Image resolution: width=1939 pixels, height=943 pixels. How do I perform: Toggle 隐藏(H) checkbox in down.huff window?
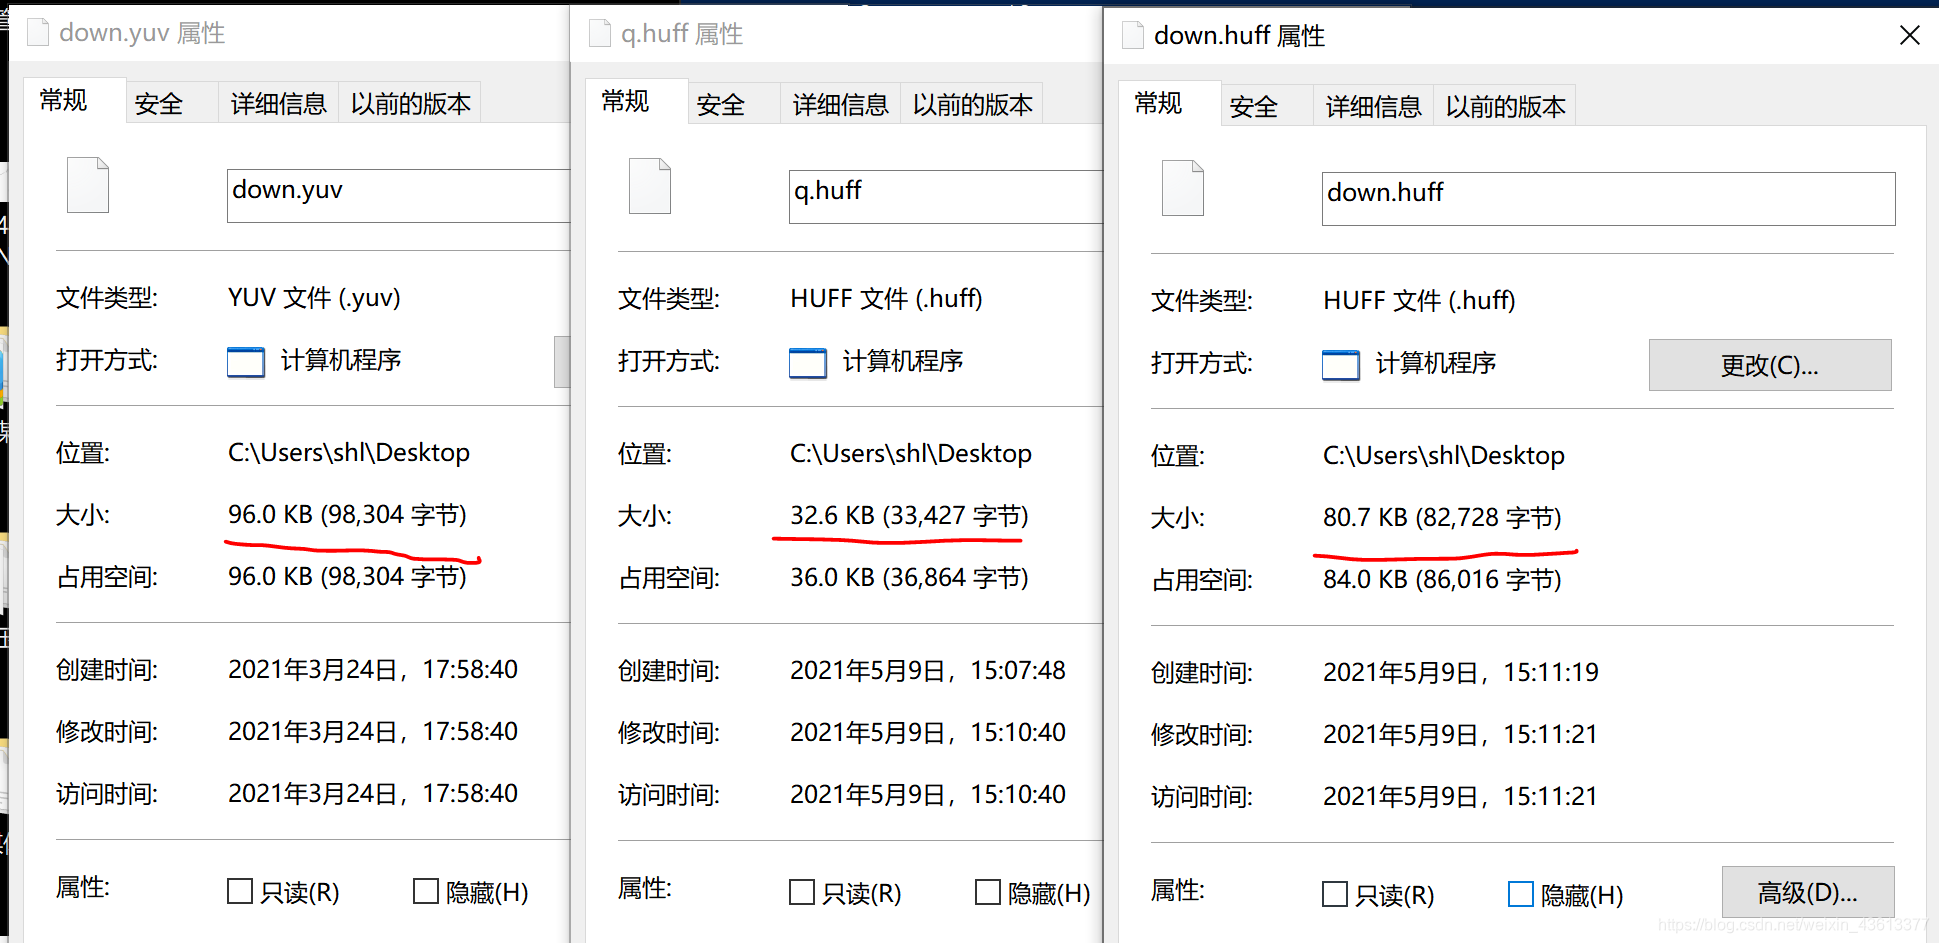point(1521,894)
